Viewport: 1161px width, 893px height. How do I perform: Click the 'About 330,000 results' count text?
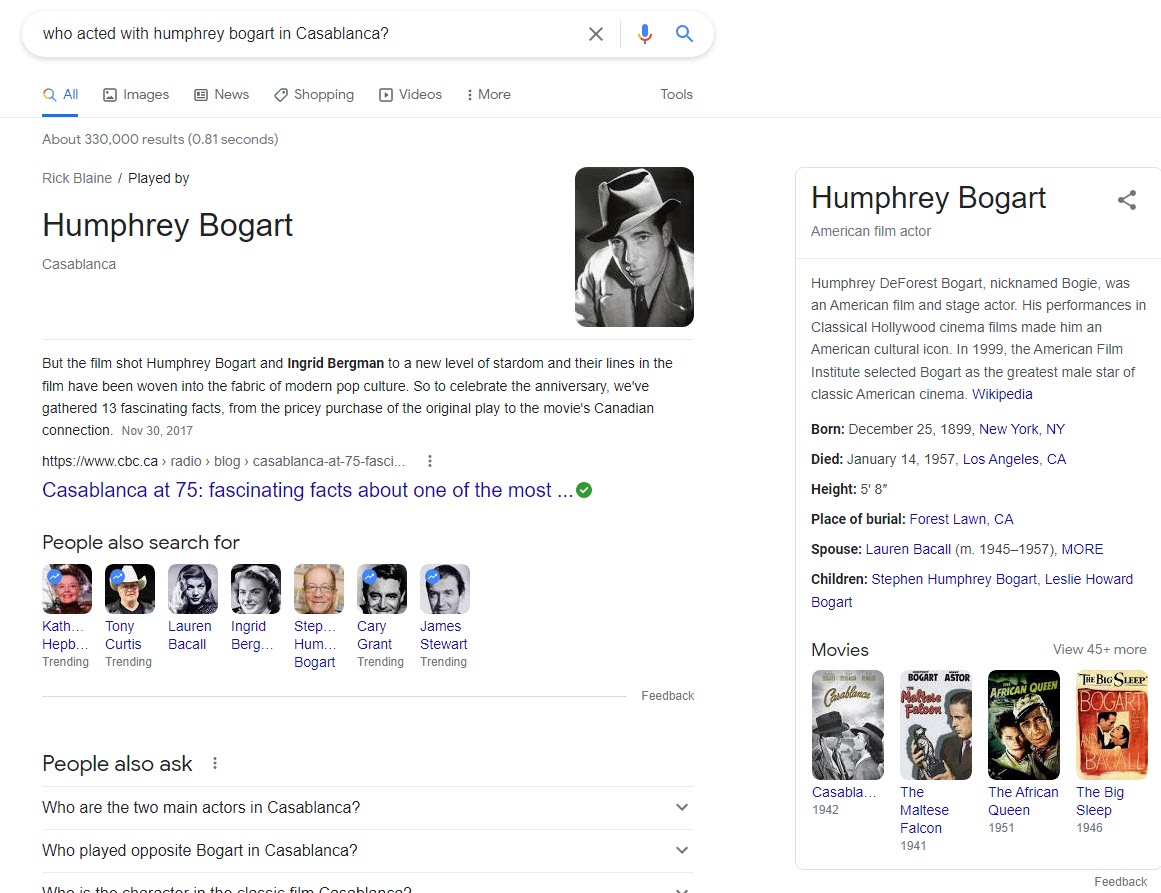(x=113, y=139)
